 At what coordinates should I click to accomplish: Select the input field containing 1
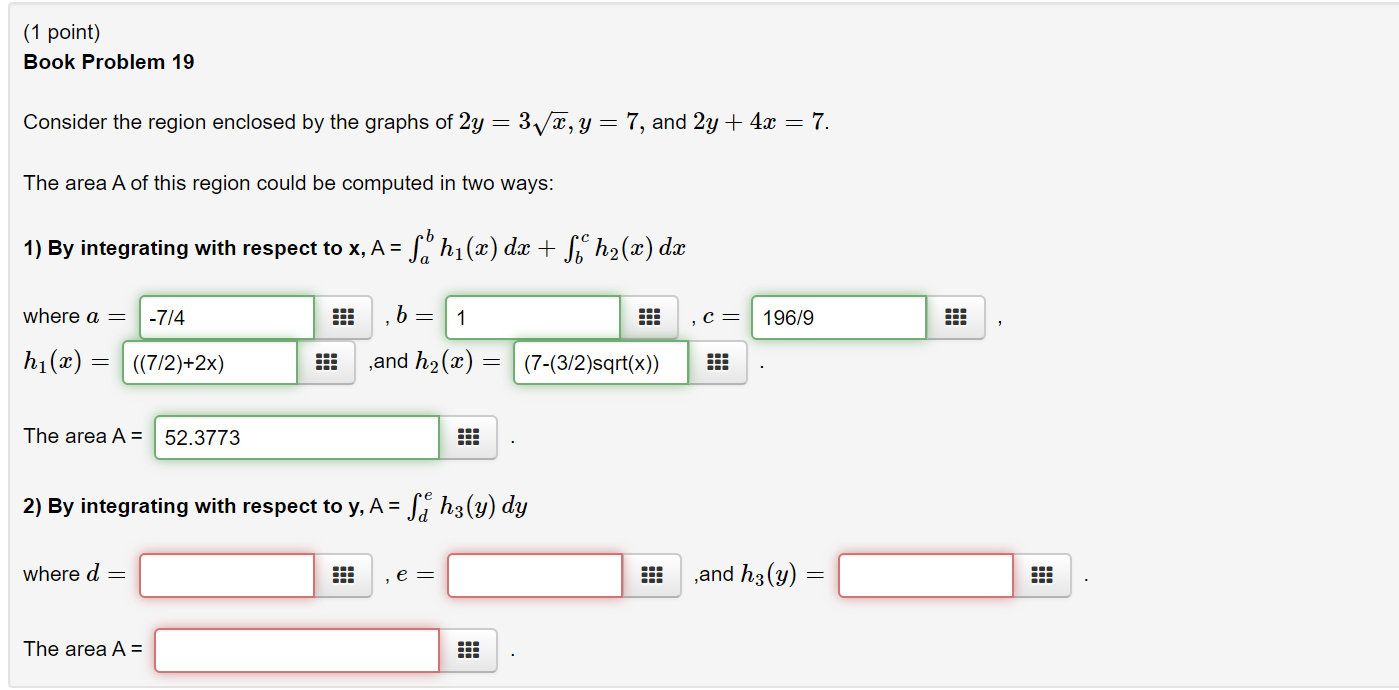533,317
